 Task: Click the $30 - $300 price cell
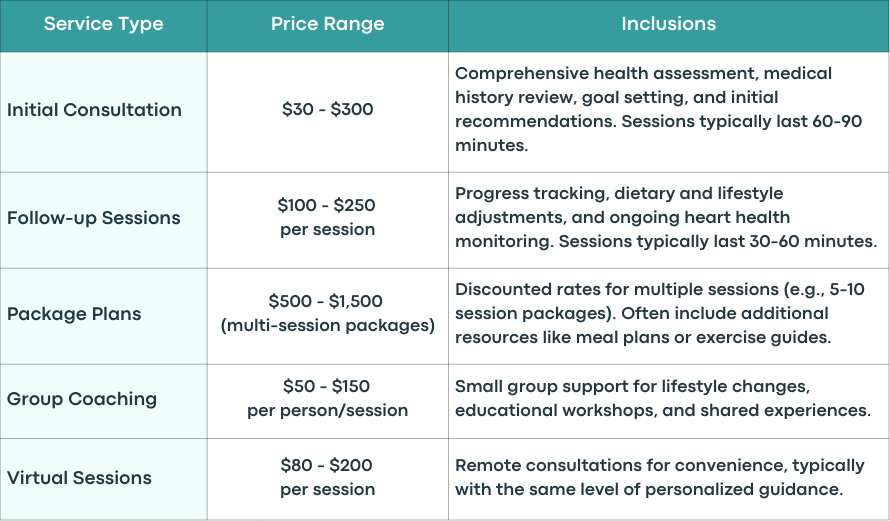pos(328,109)
